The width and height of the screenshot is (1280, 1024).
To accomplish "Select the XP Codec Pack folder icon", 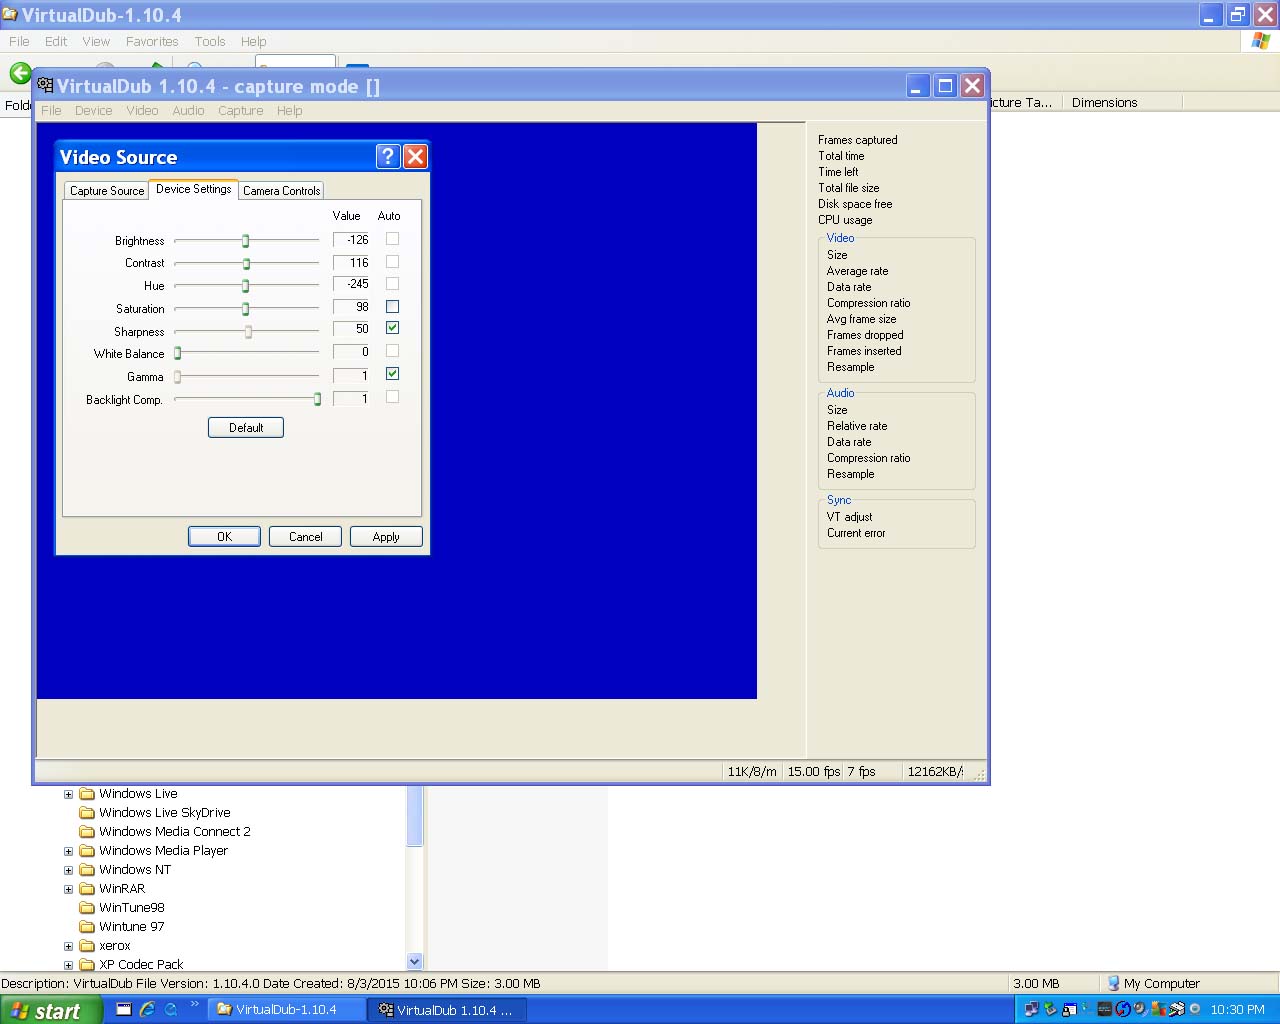I will click(x=87, y=965).
